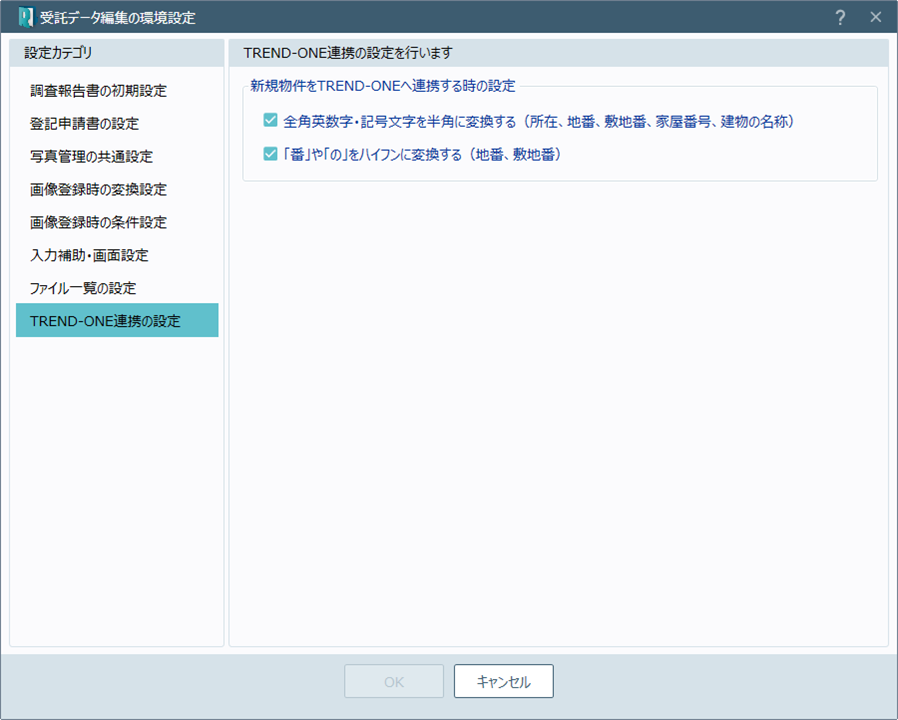
Task: Select TREND-ONE連携の設定 category
Action: click(117, 320)
